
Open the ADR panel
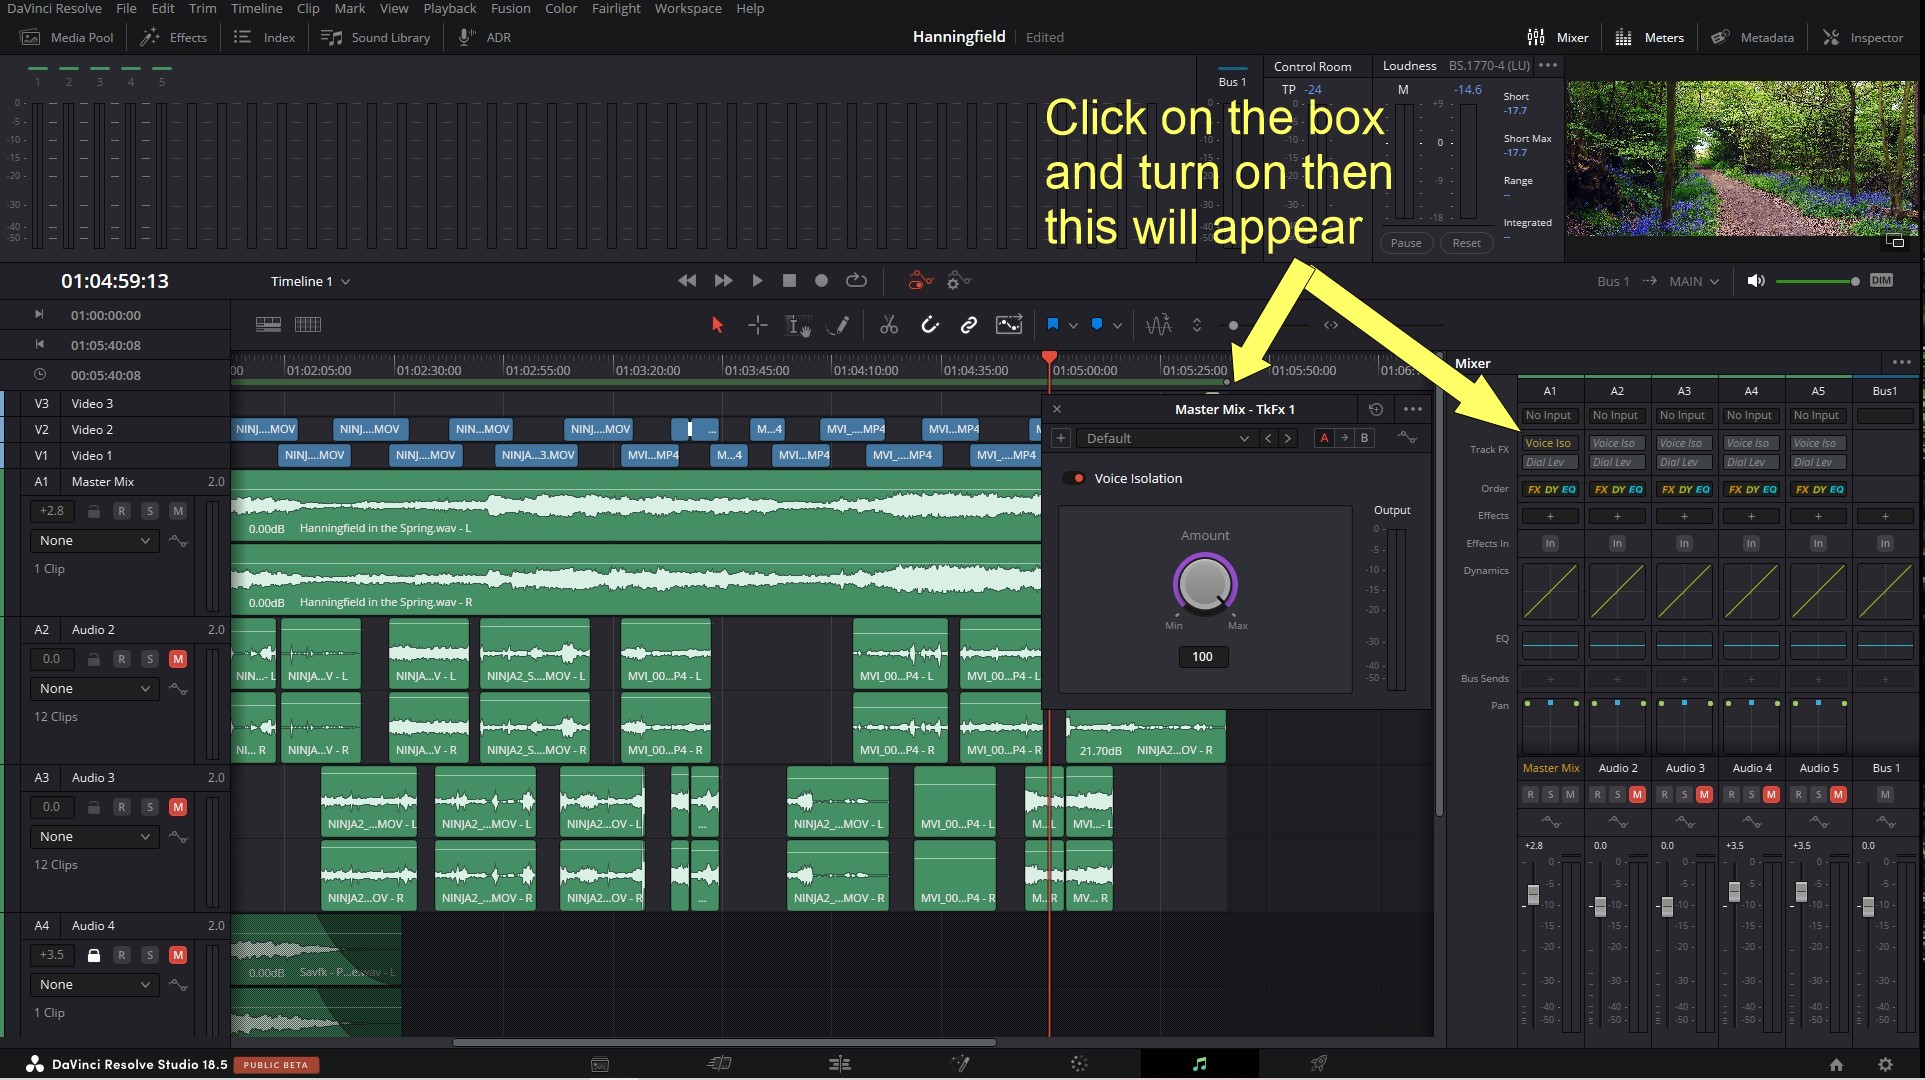click(485, 37)
